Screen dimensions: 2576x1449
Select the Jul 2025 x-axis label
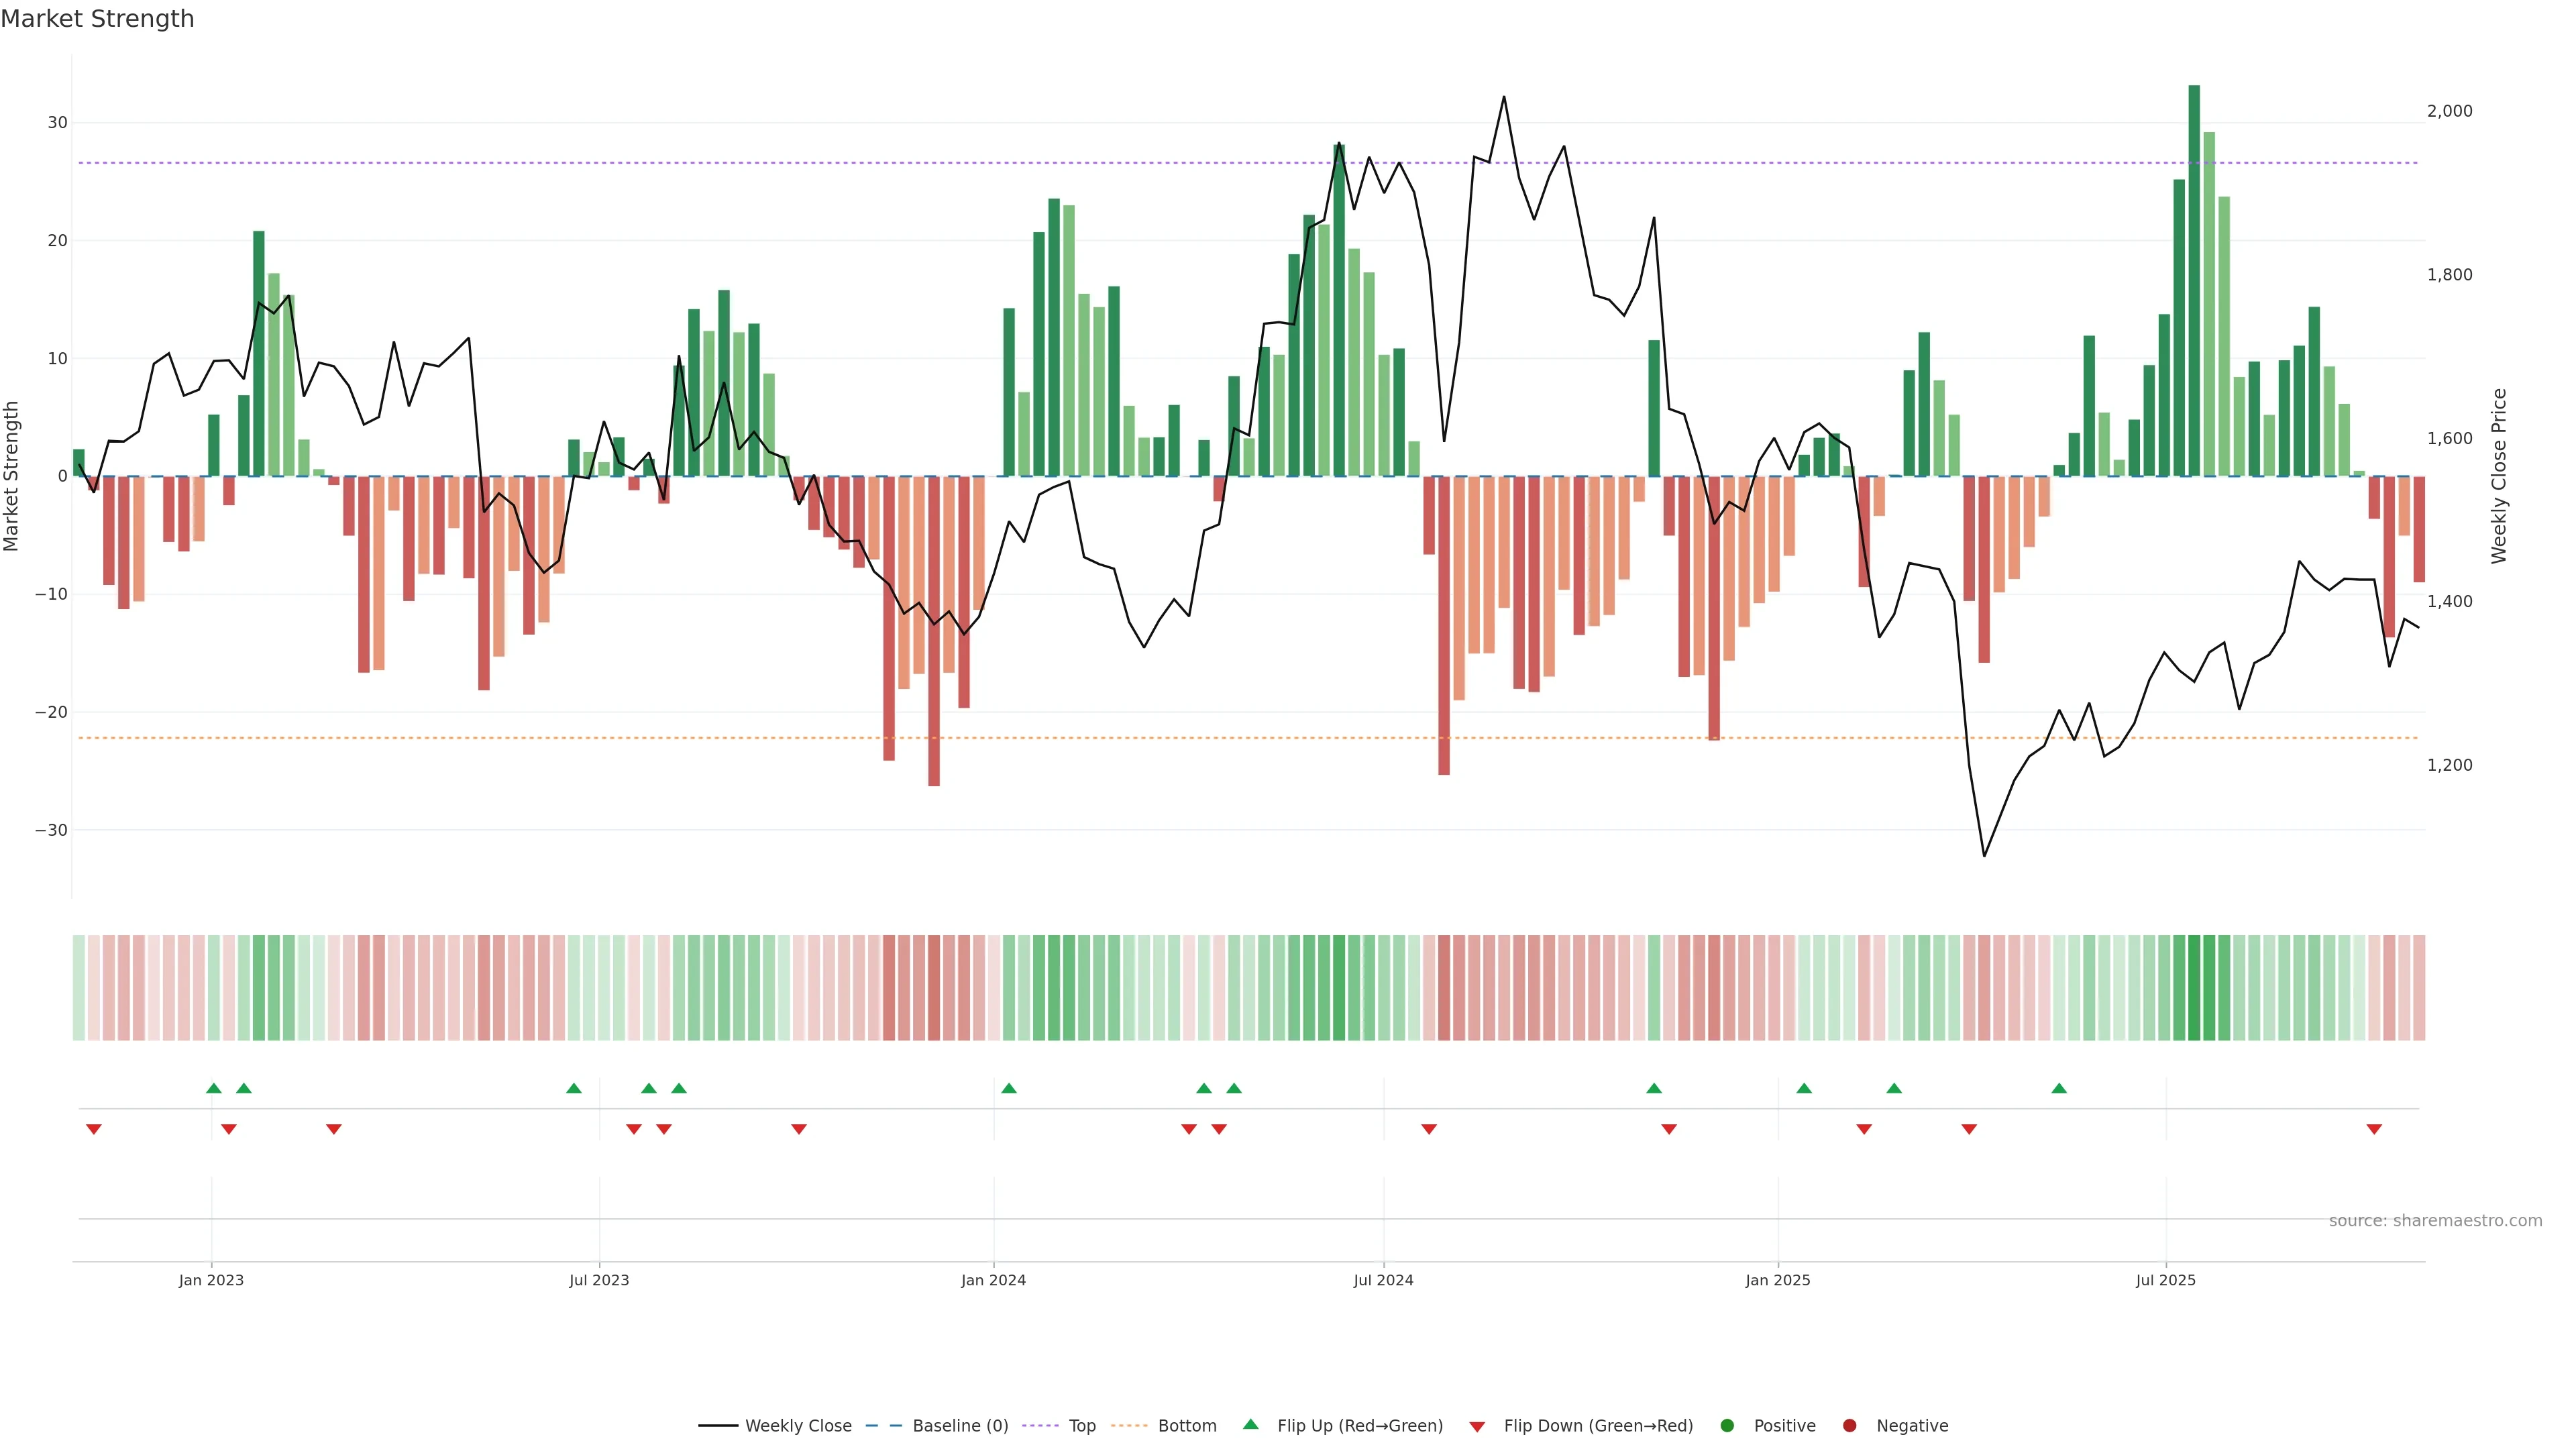tap(2165, 1280)
